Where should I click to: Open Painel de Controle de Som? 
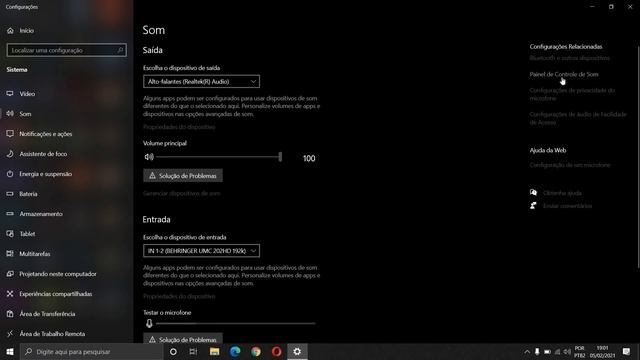pyautogui.click(x=564, y=74)
